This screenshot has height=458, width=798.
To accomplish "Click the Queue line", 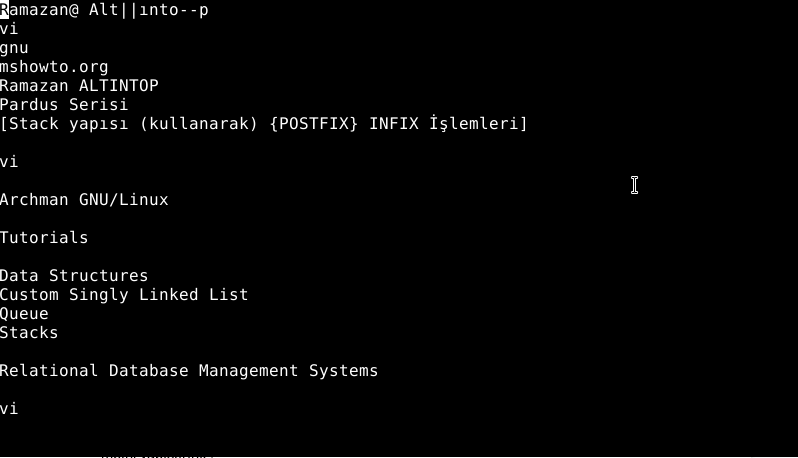I will click(x=24, y=314).
